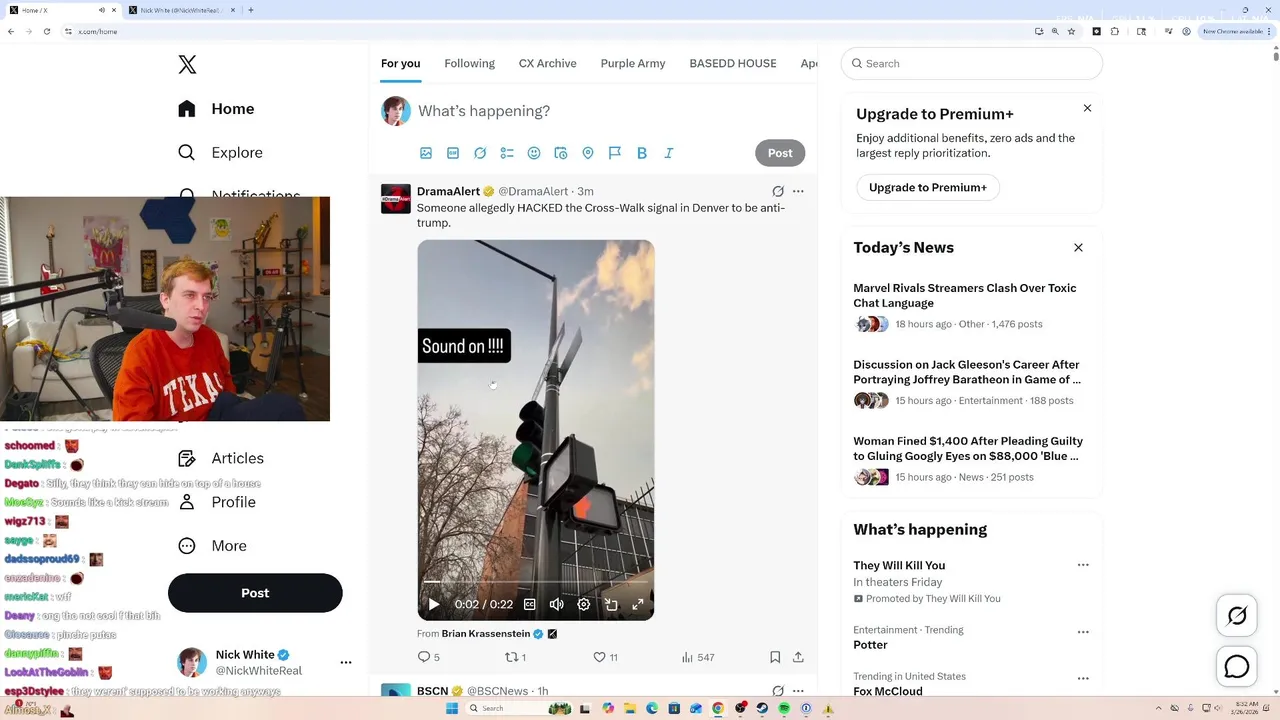Switch to the Following tab
This screenshot has width=1280, height=720.
[469, 63]
